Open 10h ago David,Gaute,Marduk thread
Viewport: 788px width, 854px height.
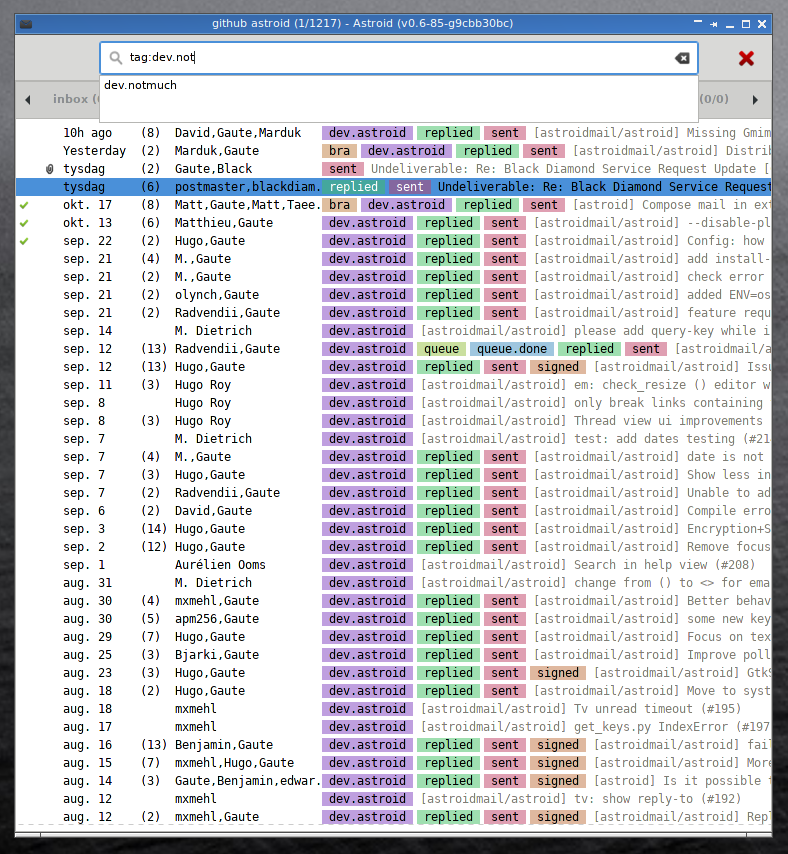(394, 133)
